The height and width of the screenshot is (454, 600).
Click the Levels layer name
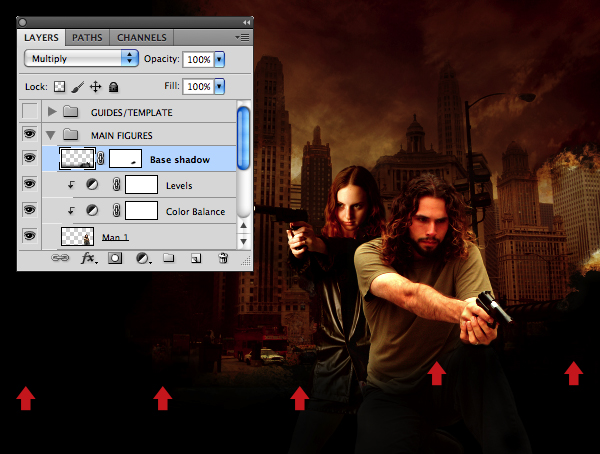coord(179,186)
